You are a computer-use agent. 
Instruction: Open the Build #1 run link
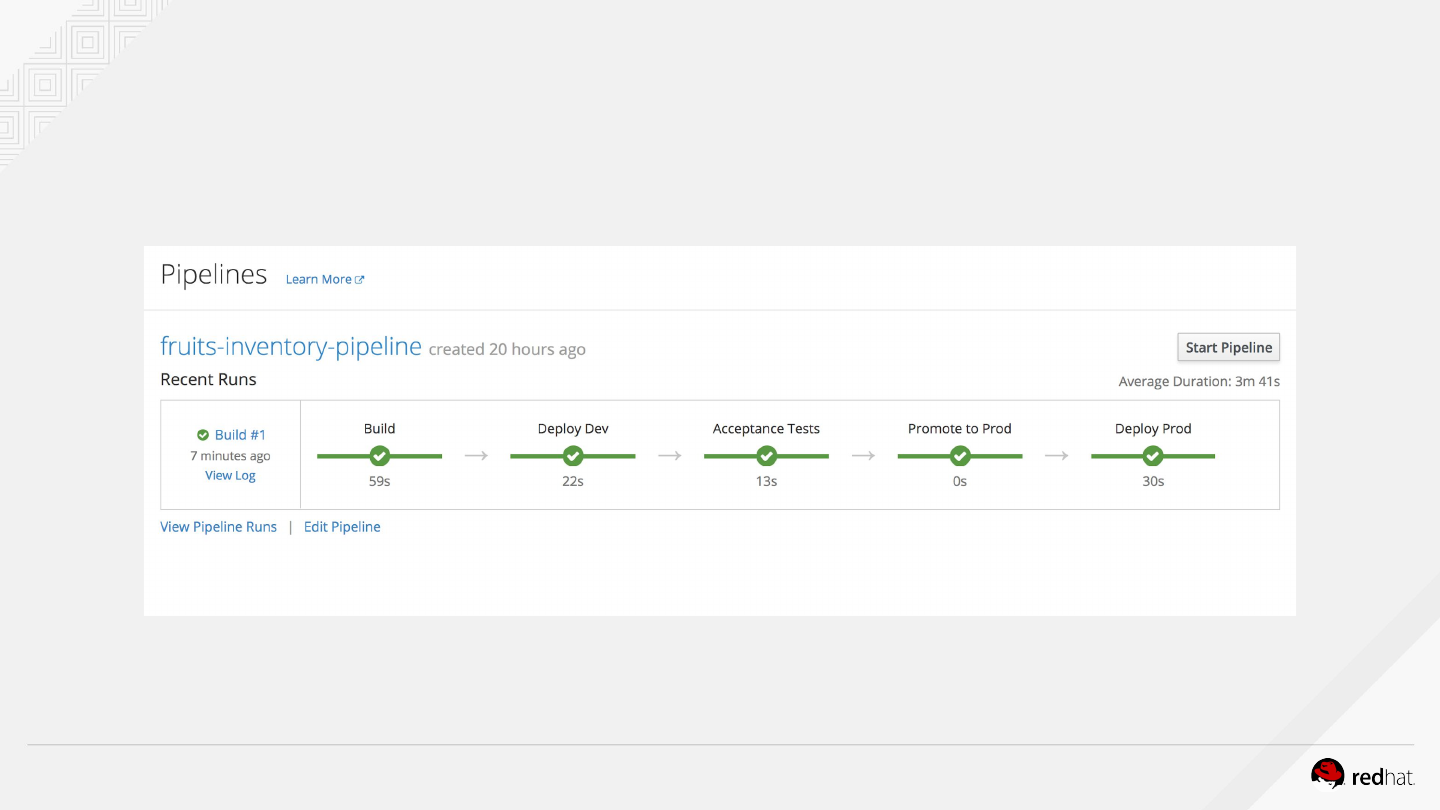[x=240, y=435]
